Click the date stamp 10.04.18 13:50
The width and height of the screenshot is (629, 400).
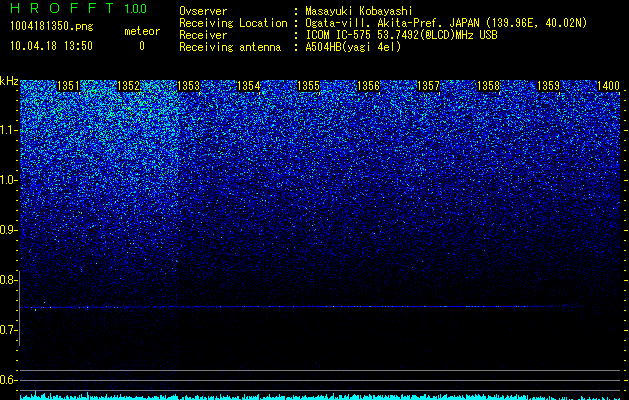(51, 46)
